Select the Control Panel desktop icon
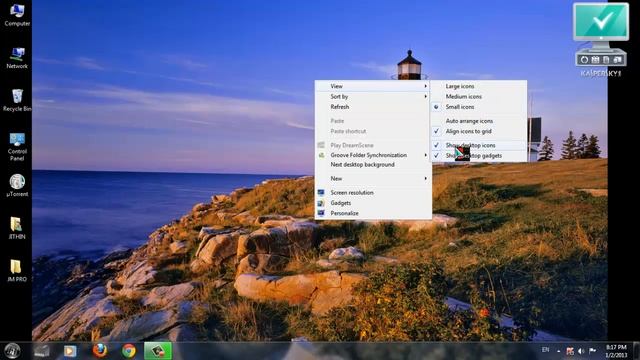Screen dimensions: 640x360 [x=17, y=147]
